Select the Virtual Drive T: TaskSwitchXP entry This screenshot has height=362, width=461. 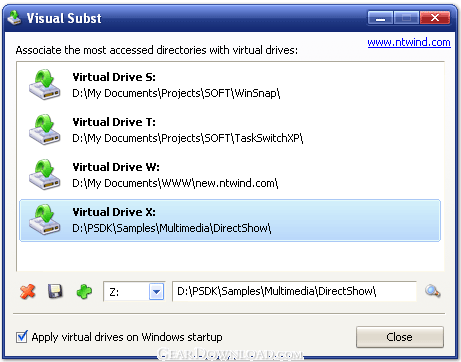tap(230, 130)
